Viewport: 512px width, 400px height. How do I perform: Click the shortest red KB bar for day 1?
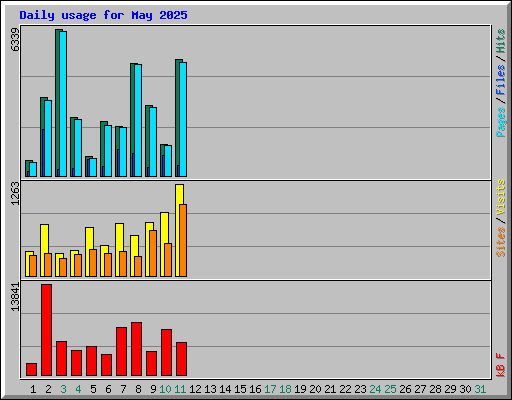click(x=31, y=370)
